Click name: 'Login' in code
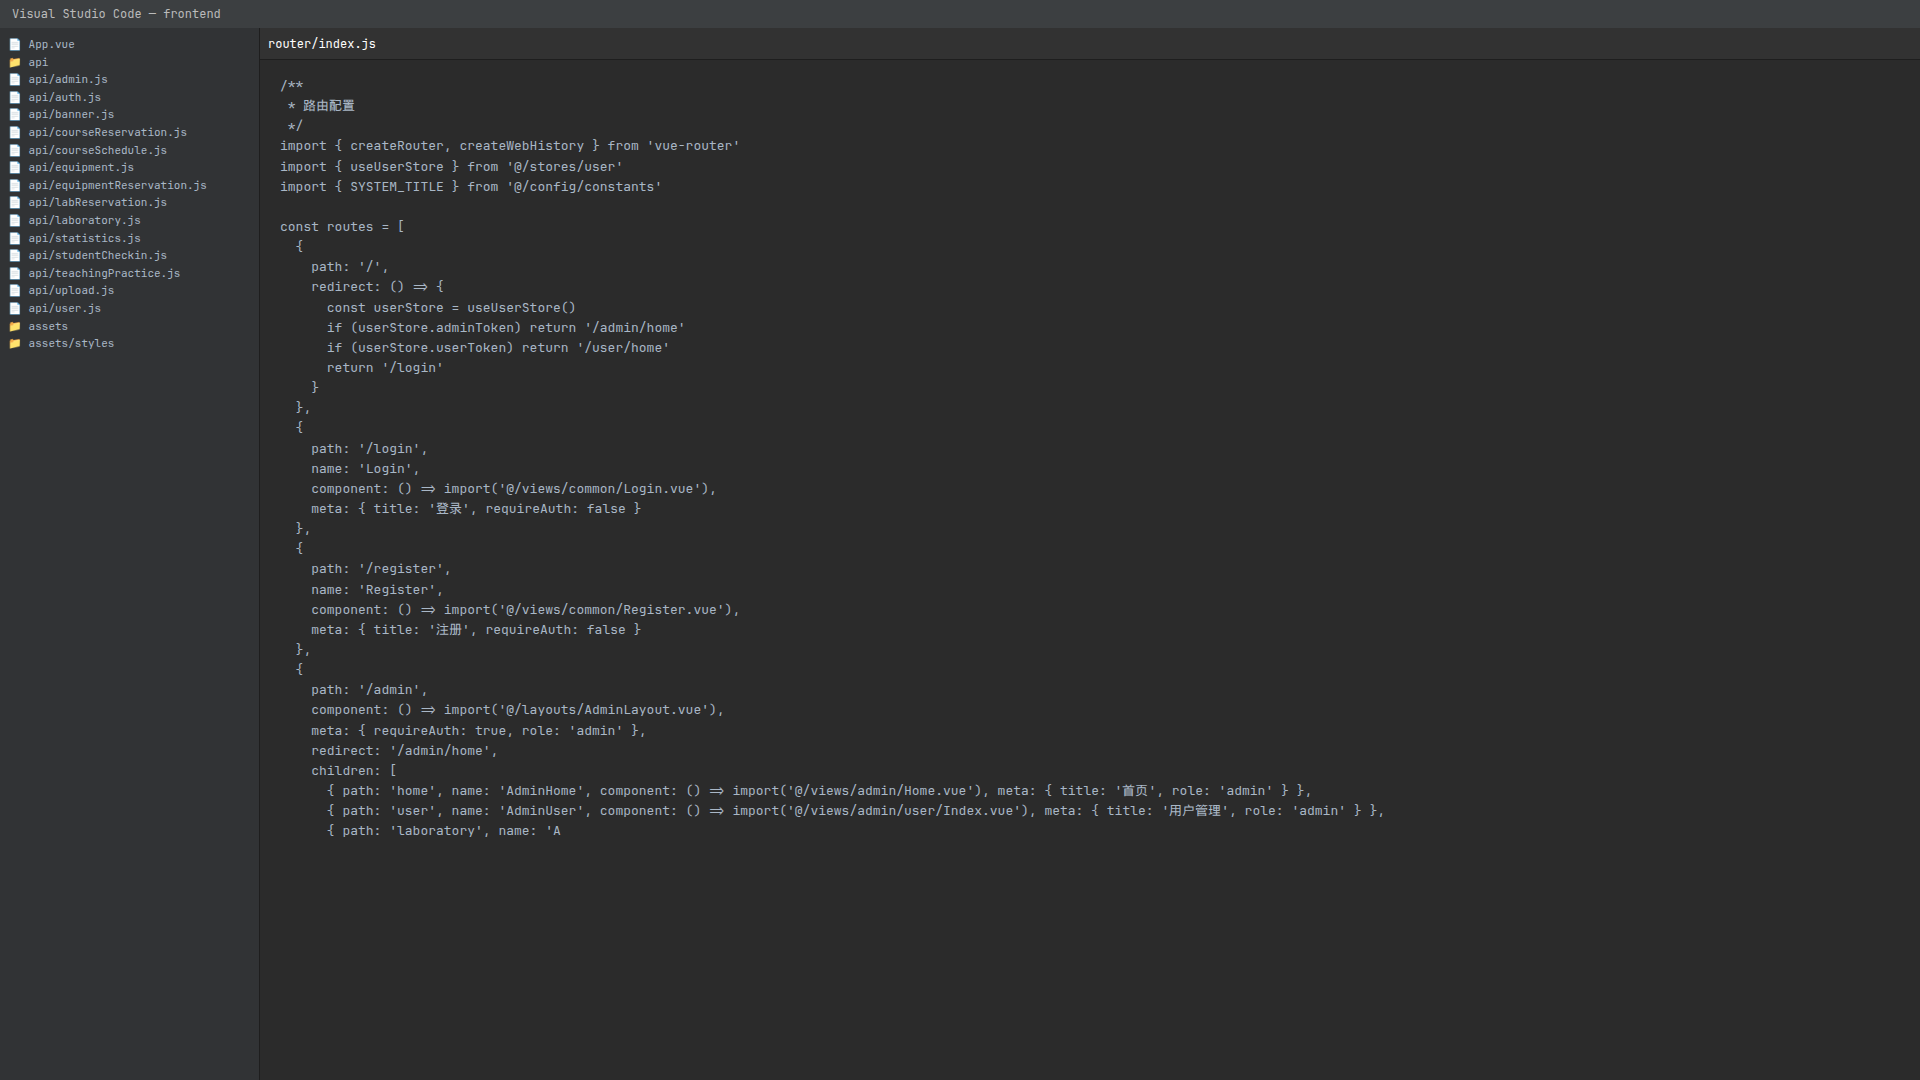 pyautogui.click(x=365, y=469)
